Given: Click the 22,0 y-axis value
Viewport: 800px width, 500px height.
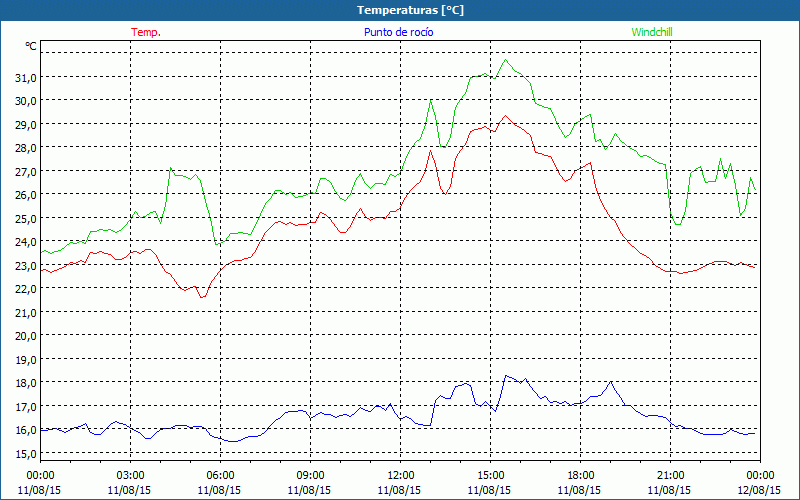Looking at the screenshot, I should coord(26,289).
